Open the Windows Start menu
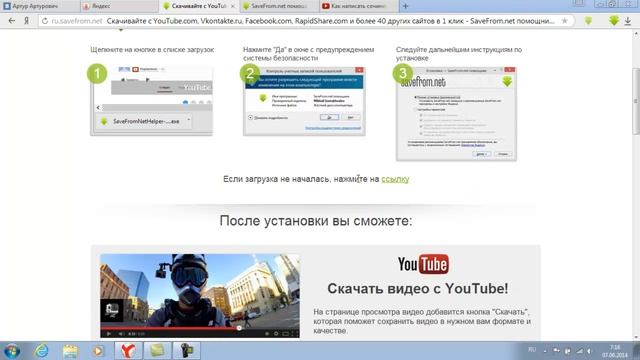The image size is (640, 360). pyautogui.click(x=11, y=351)
